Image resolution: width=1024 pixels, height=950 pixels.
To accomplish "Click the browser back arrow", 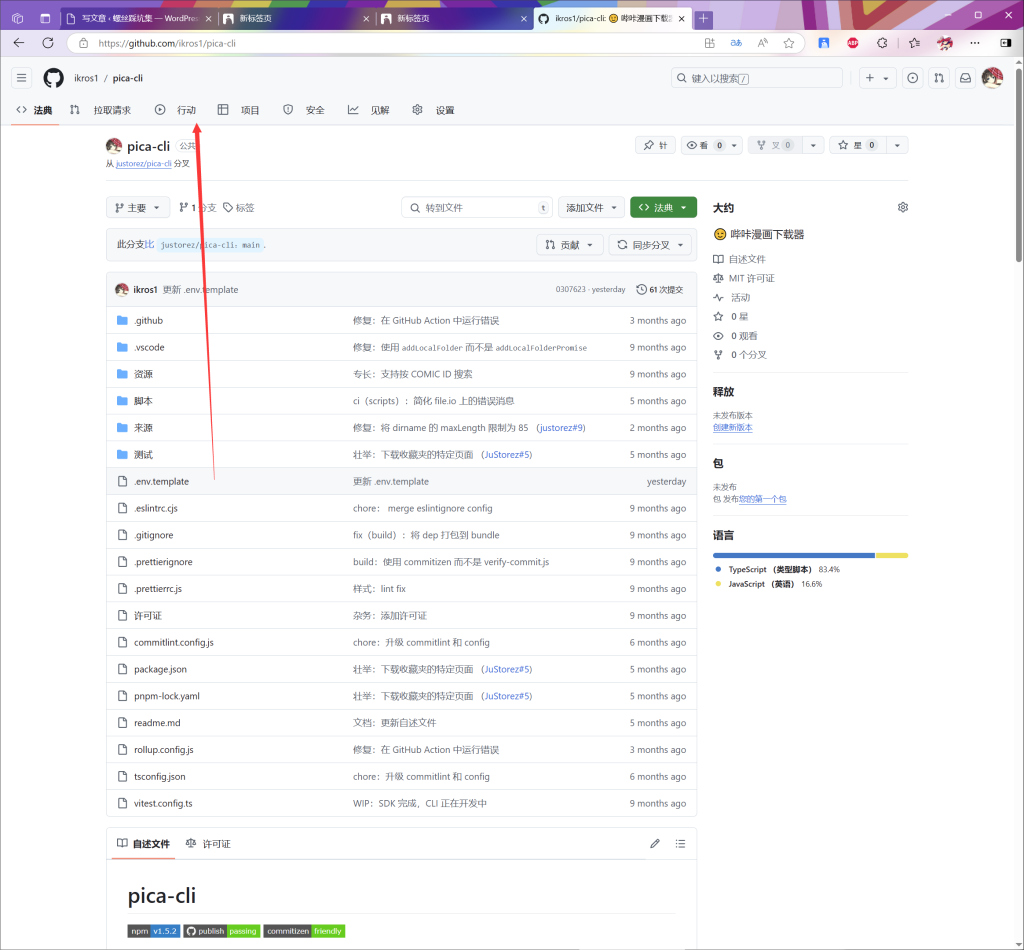I will [x=19, y=43].
